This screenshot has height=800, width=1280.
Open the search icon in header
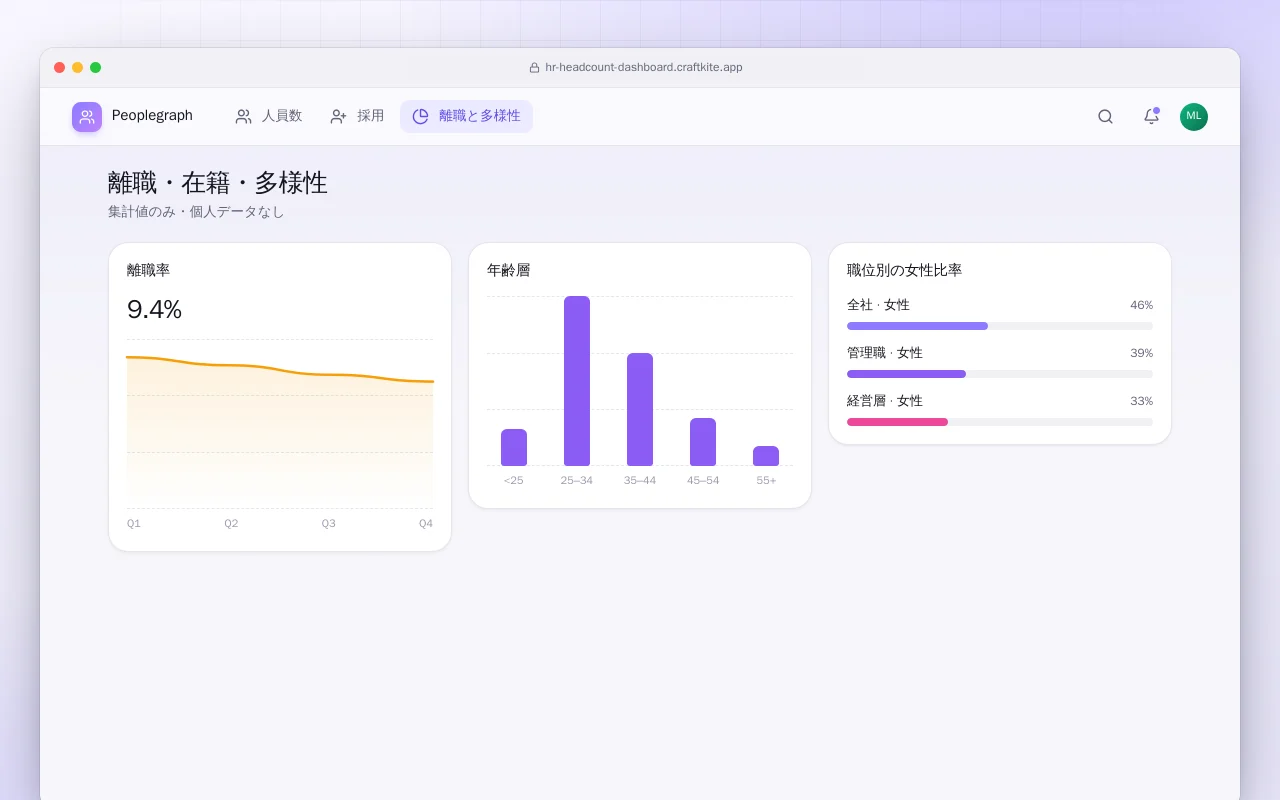pyautogui.click(x=1105, y=117)
